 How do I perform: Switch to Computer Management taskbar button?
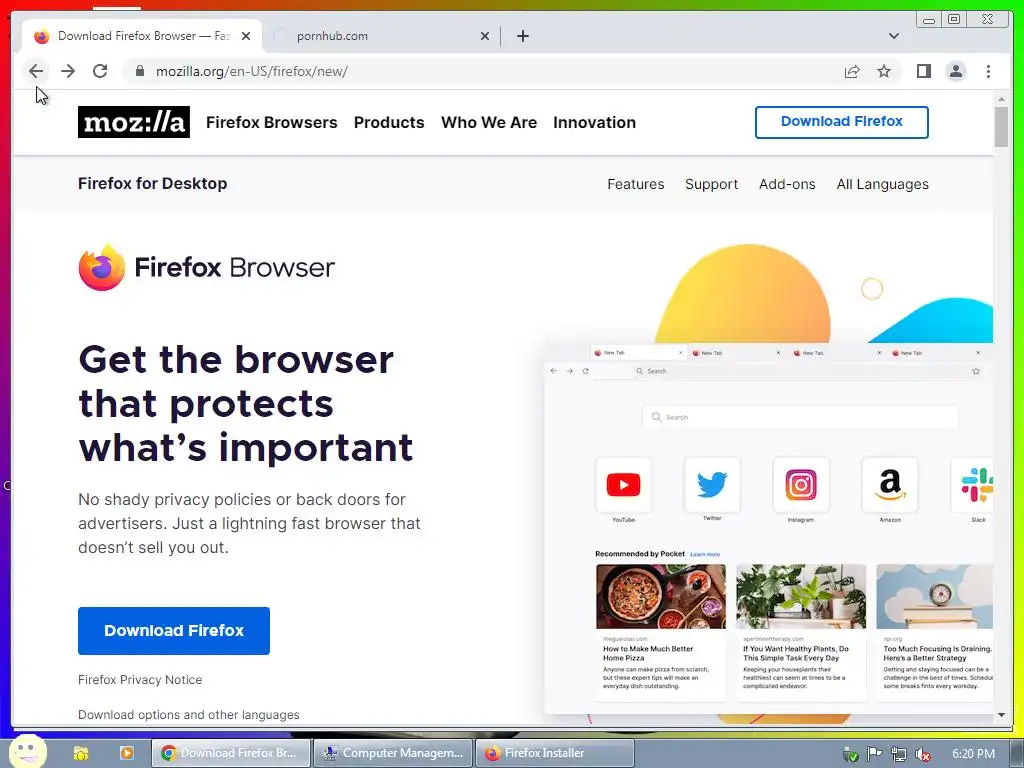pyautogui.click(x=394, y=753)
